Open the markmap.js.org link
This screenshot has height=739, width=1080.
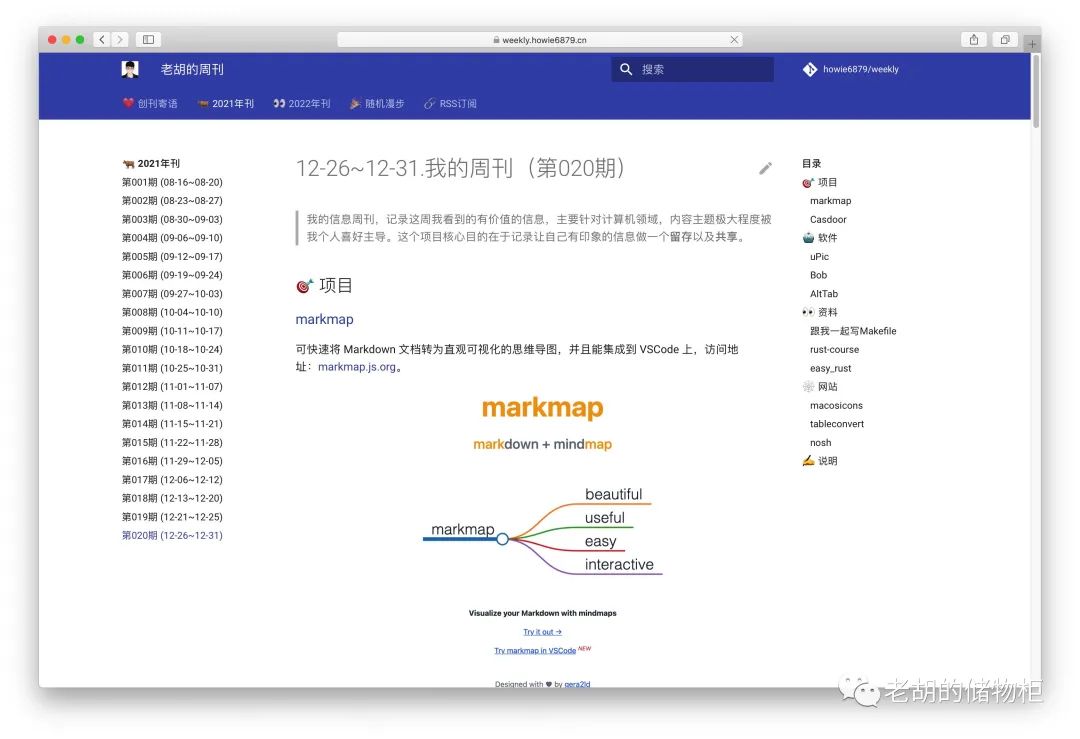357,367
